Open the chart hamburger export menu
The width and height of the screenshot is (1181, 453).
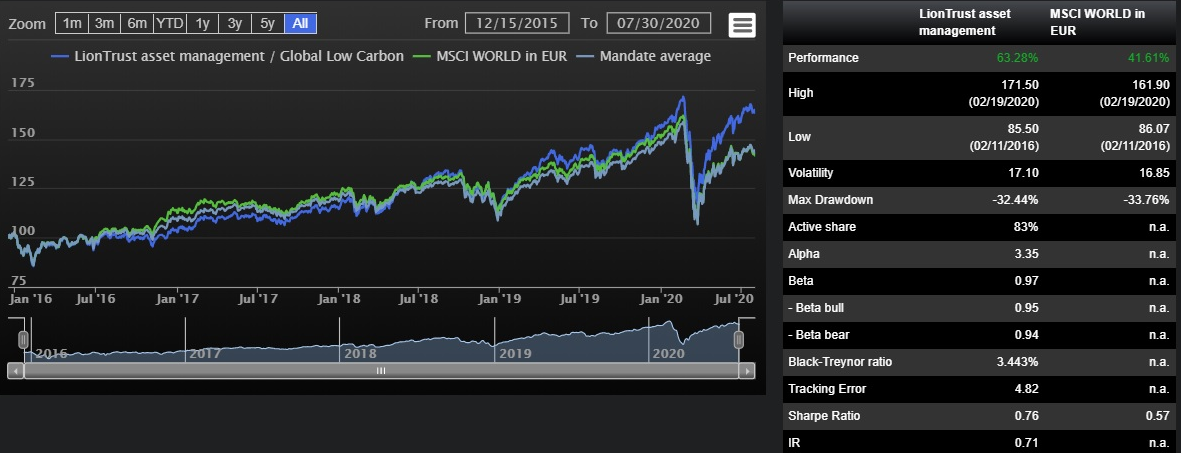point(742,25)
